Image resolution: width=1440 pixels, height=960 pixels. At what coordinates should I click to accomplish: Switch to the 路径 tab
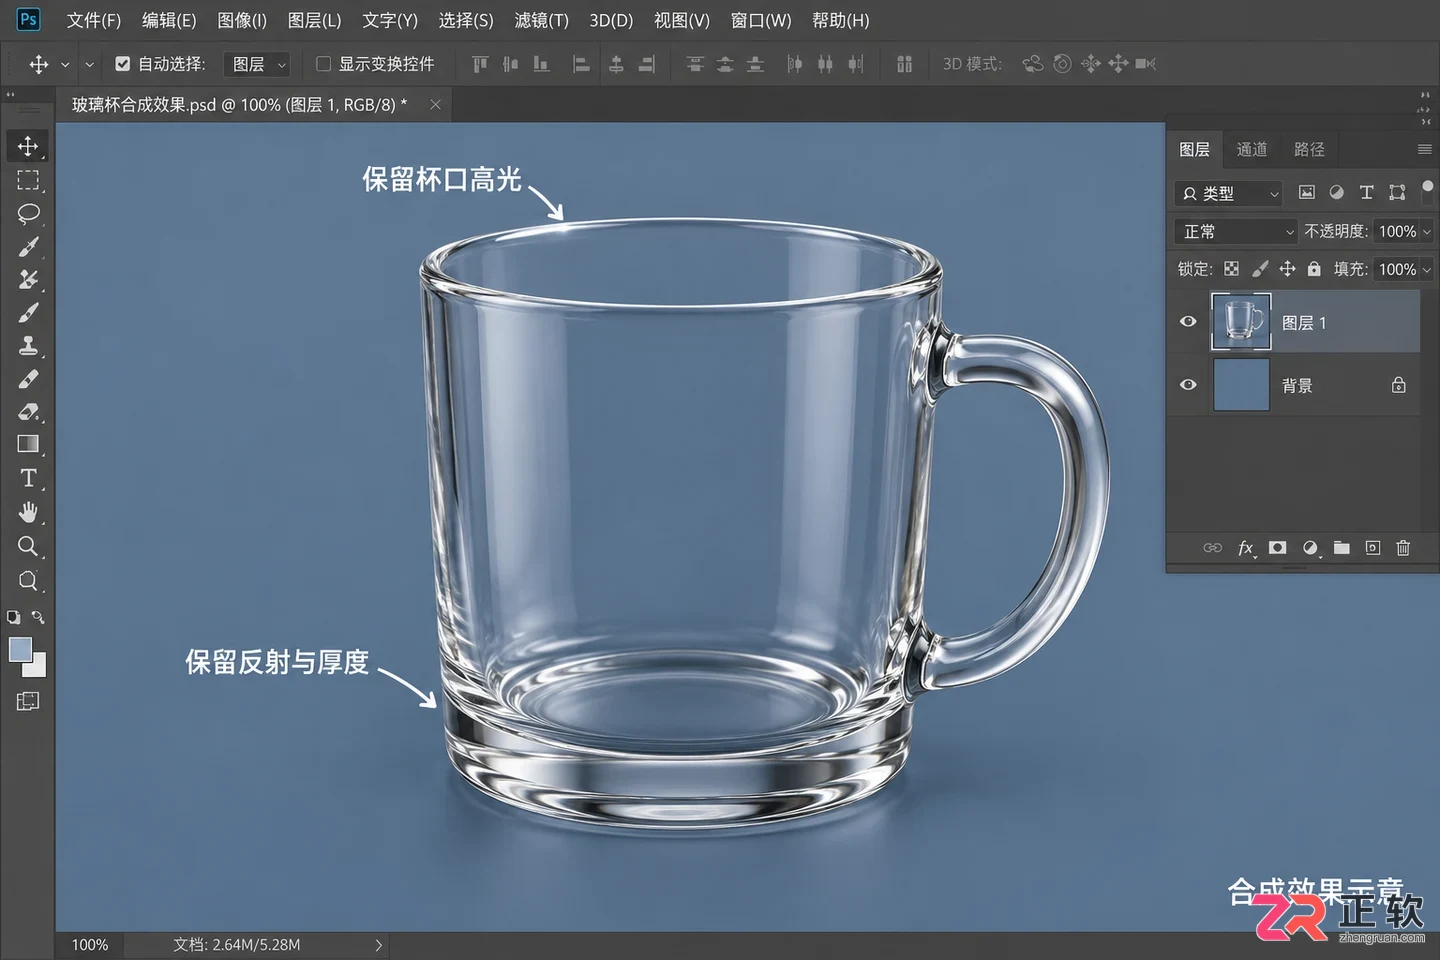click(1309, 149)
